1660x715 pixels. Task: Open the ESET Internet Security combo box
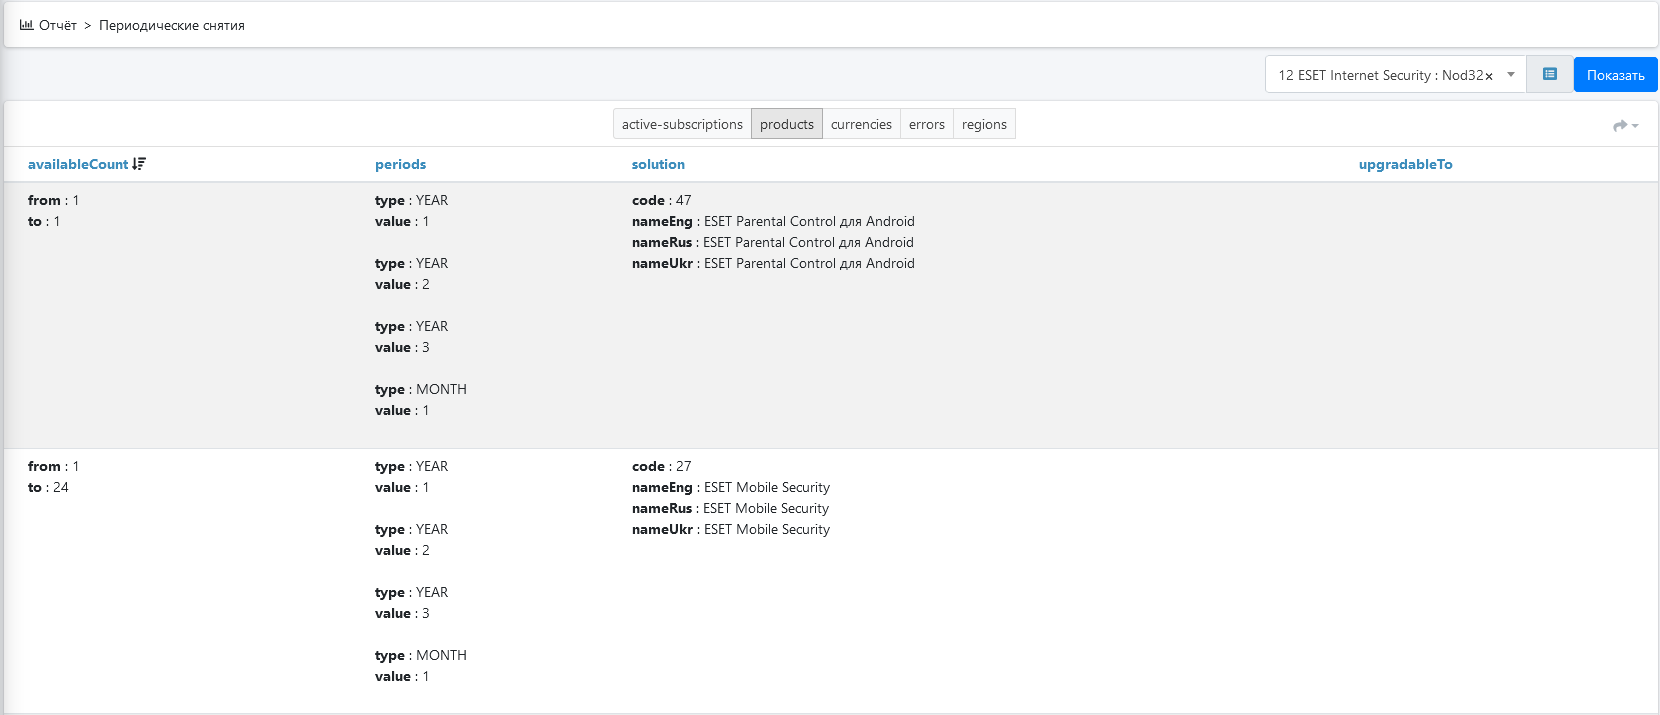[1395, 74]
